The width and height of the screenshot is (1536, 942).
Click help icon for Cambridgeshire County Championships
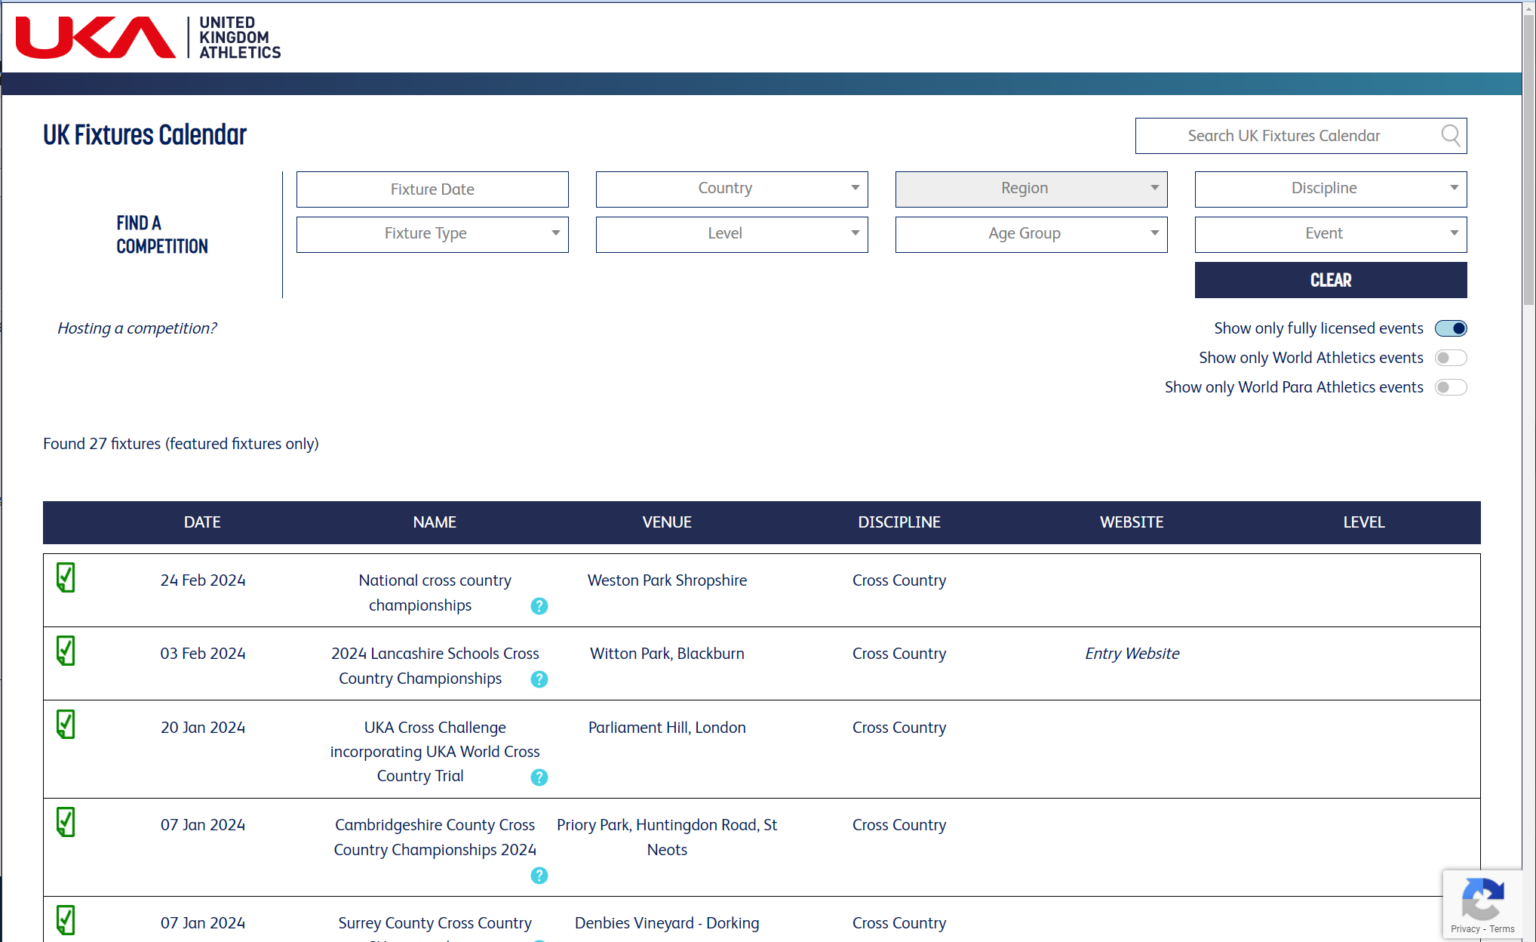(x=539, y=875)
